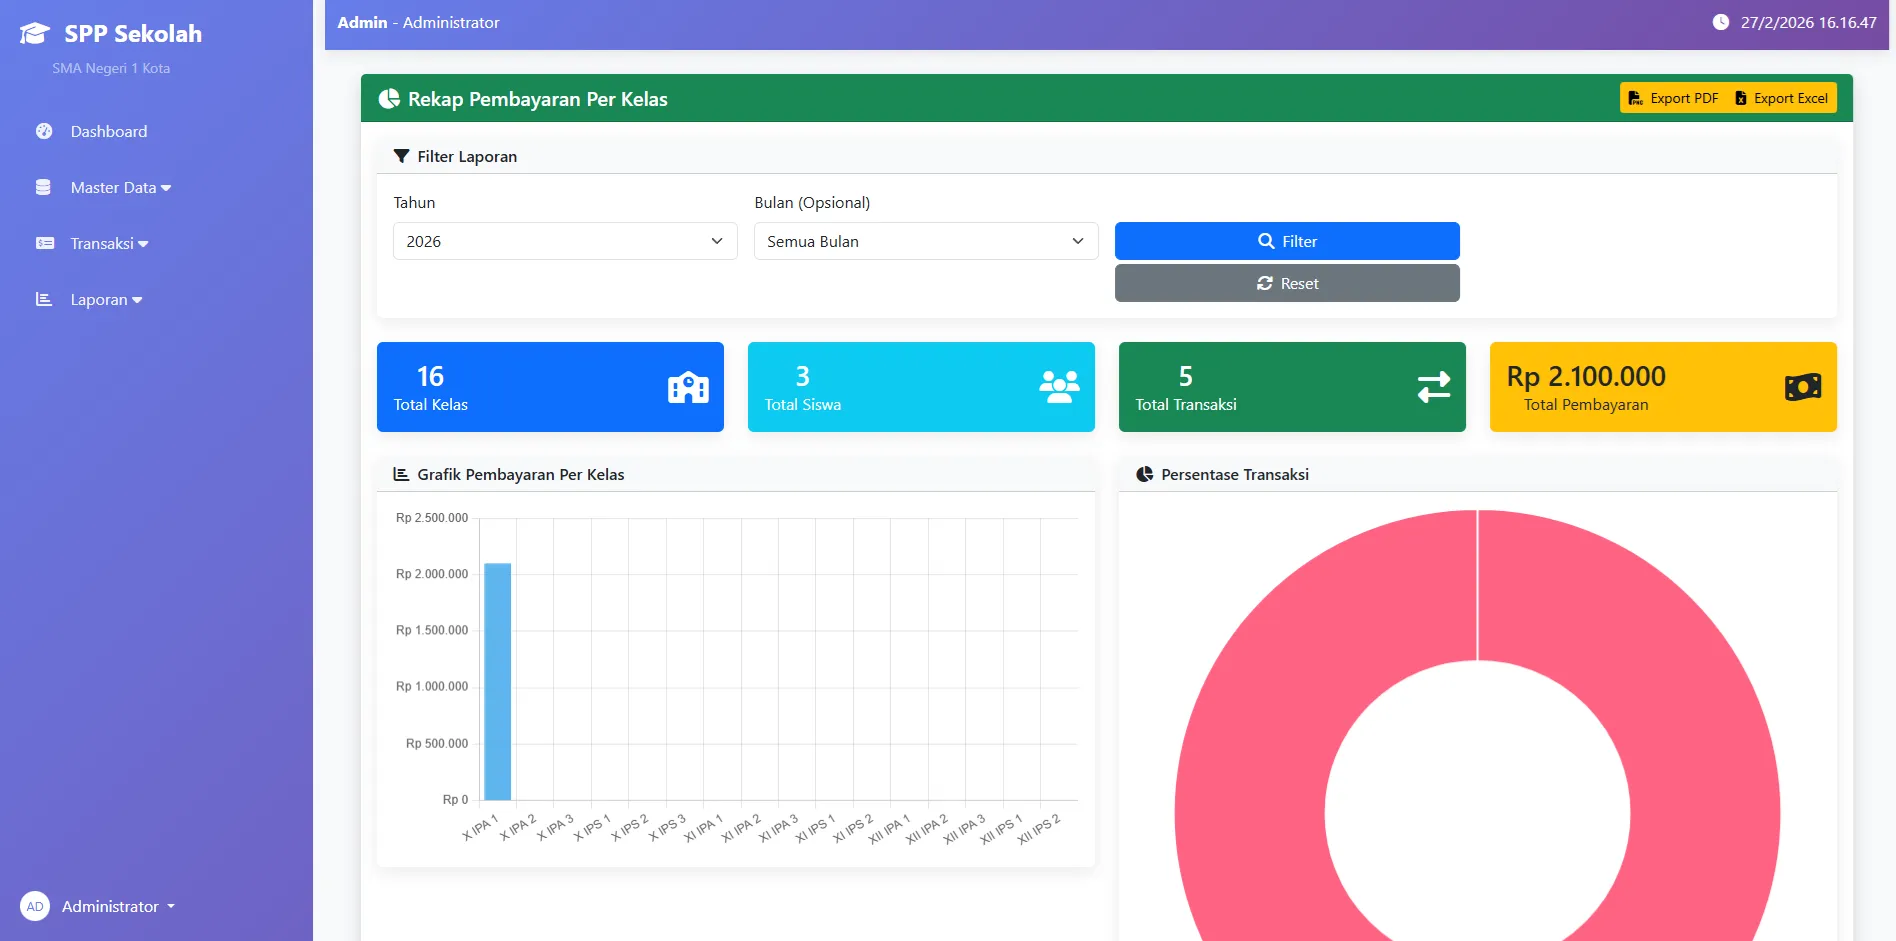Image resolution: width=1896 pixels, height=941 pixels.
Task: Click the funnel icon in Filter Laporan
Action: point(402,156)
